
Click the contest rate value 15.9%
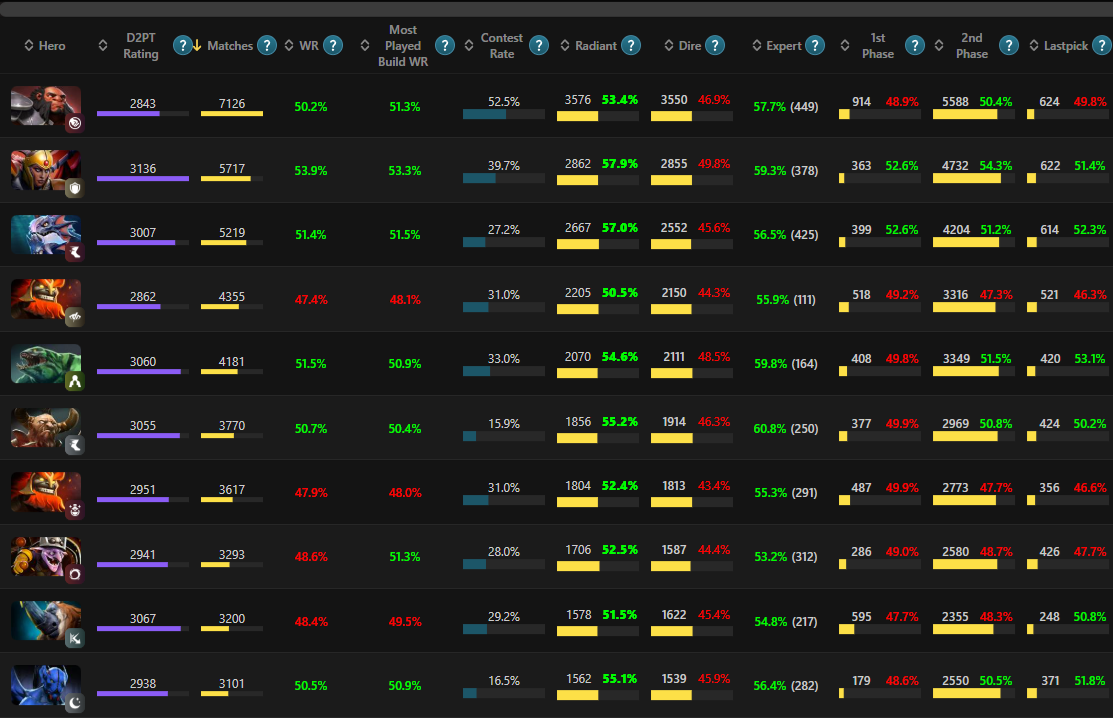(x=504, y=424)
